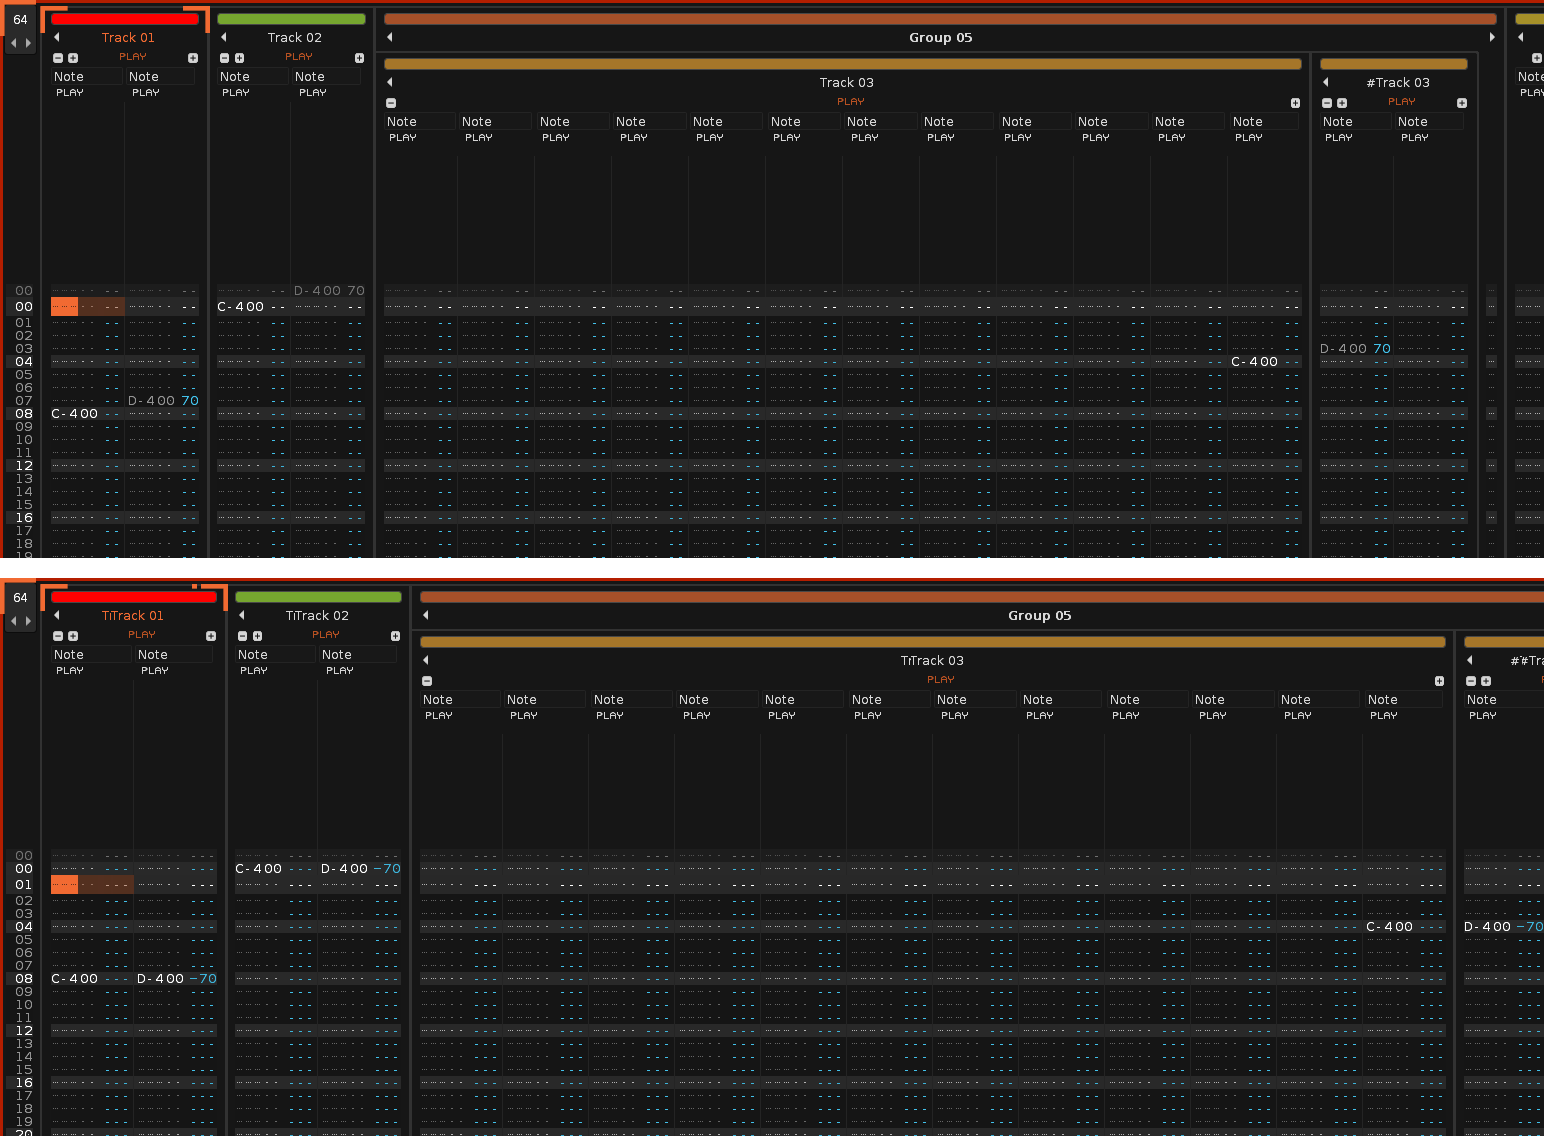Click Track 02's green color bar
The width and height of the screenshot is (1544, 1136).
click(x=291, y=19)
